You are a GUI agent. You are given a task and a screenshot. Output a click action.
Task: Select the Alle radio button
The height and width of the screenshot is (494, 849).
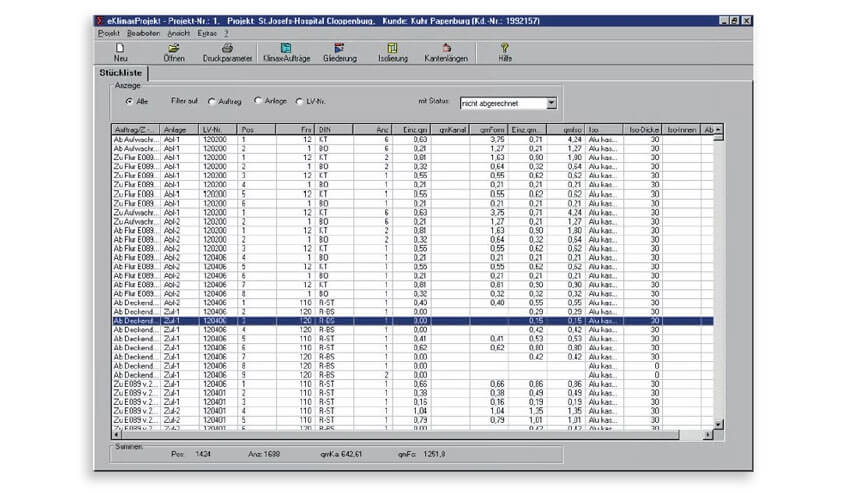pos(129,101)
